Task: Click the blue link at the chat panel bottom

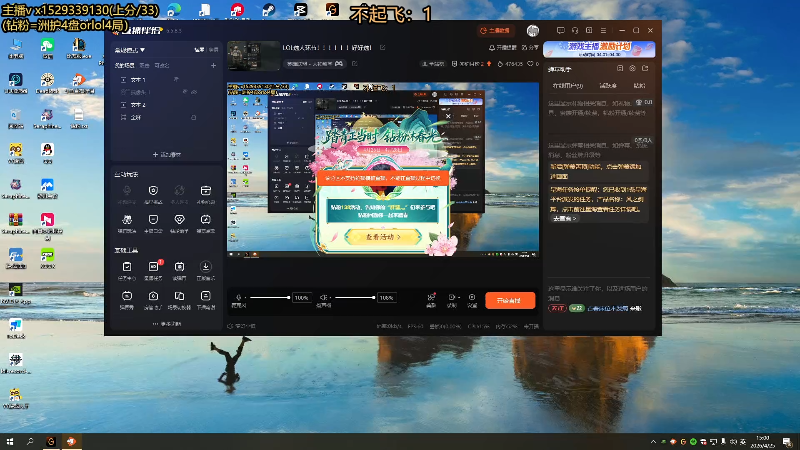Action: (607, 309)
